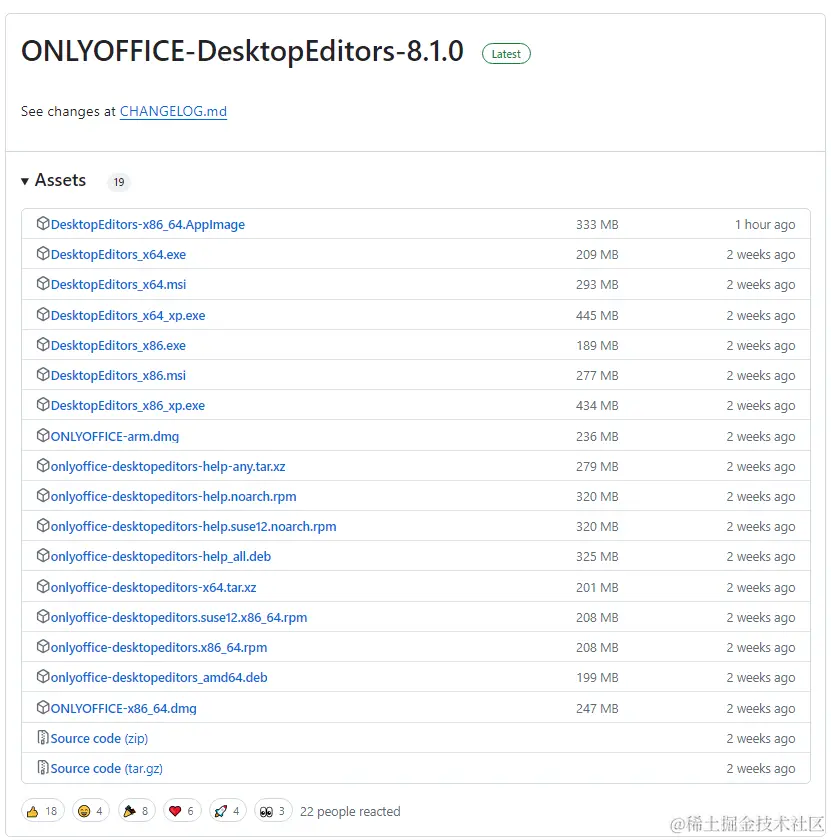Download DesktopEditors_x64_xp.exe file
Screen dimensions: 831x840
pos(128,316)
